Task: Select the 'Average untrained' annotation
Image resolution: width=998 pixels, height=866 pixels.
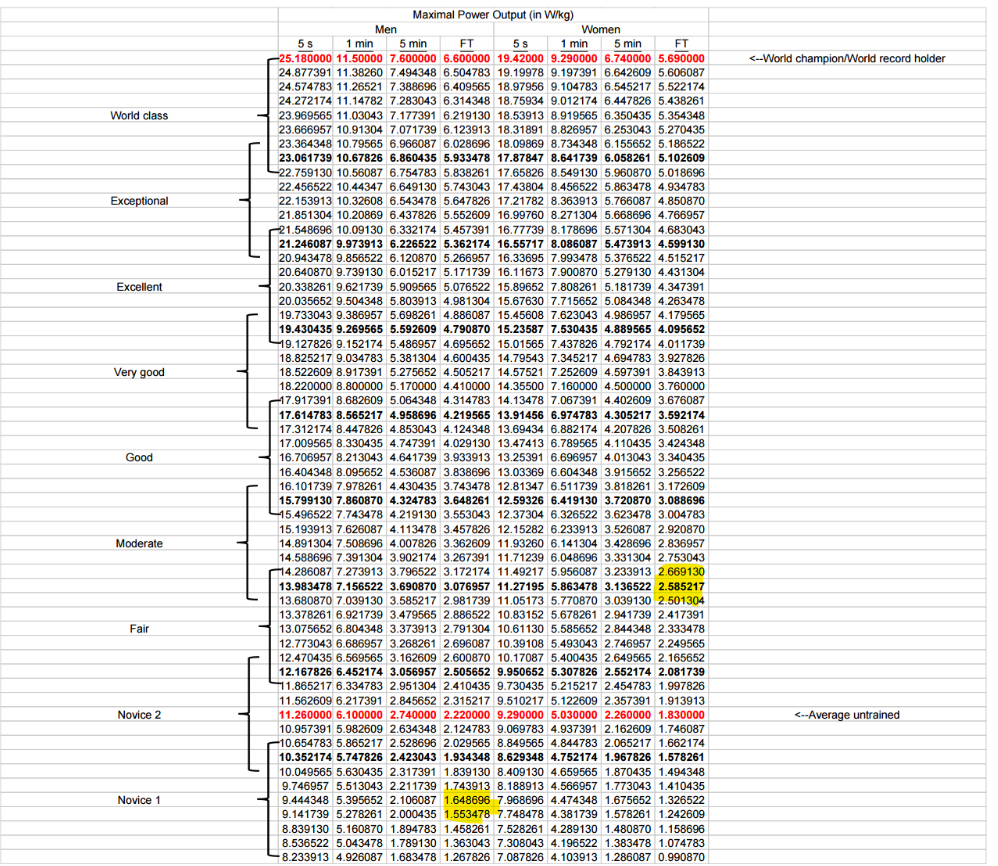Action: coord(846,715)
